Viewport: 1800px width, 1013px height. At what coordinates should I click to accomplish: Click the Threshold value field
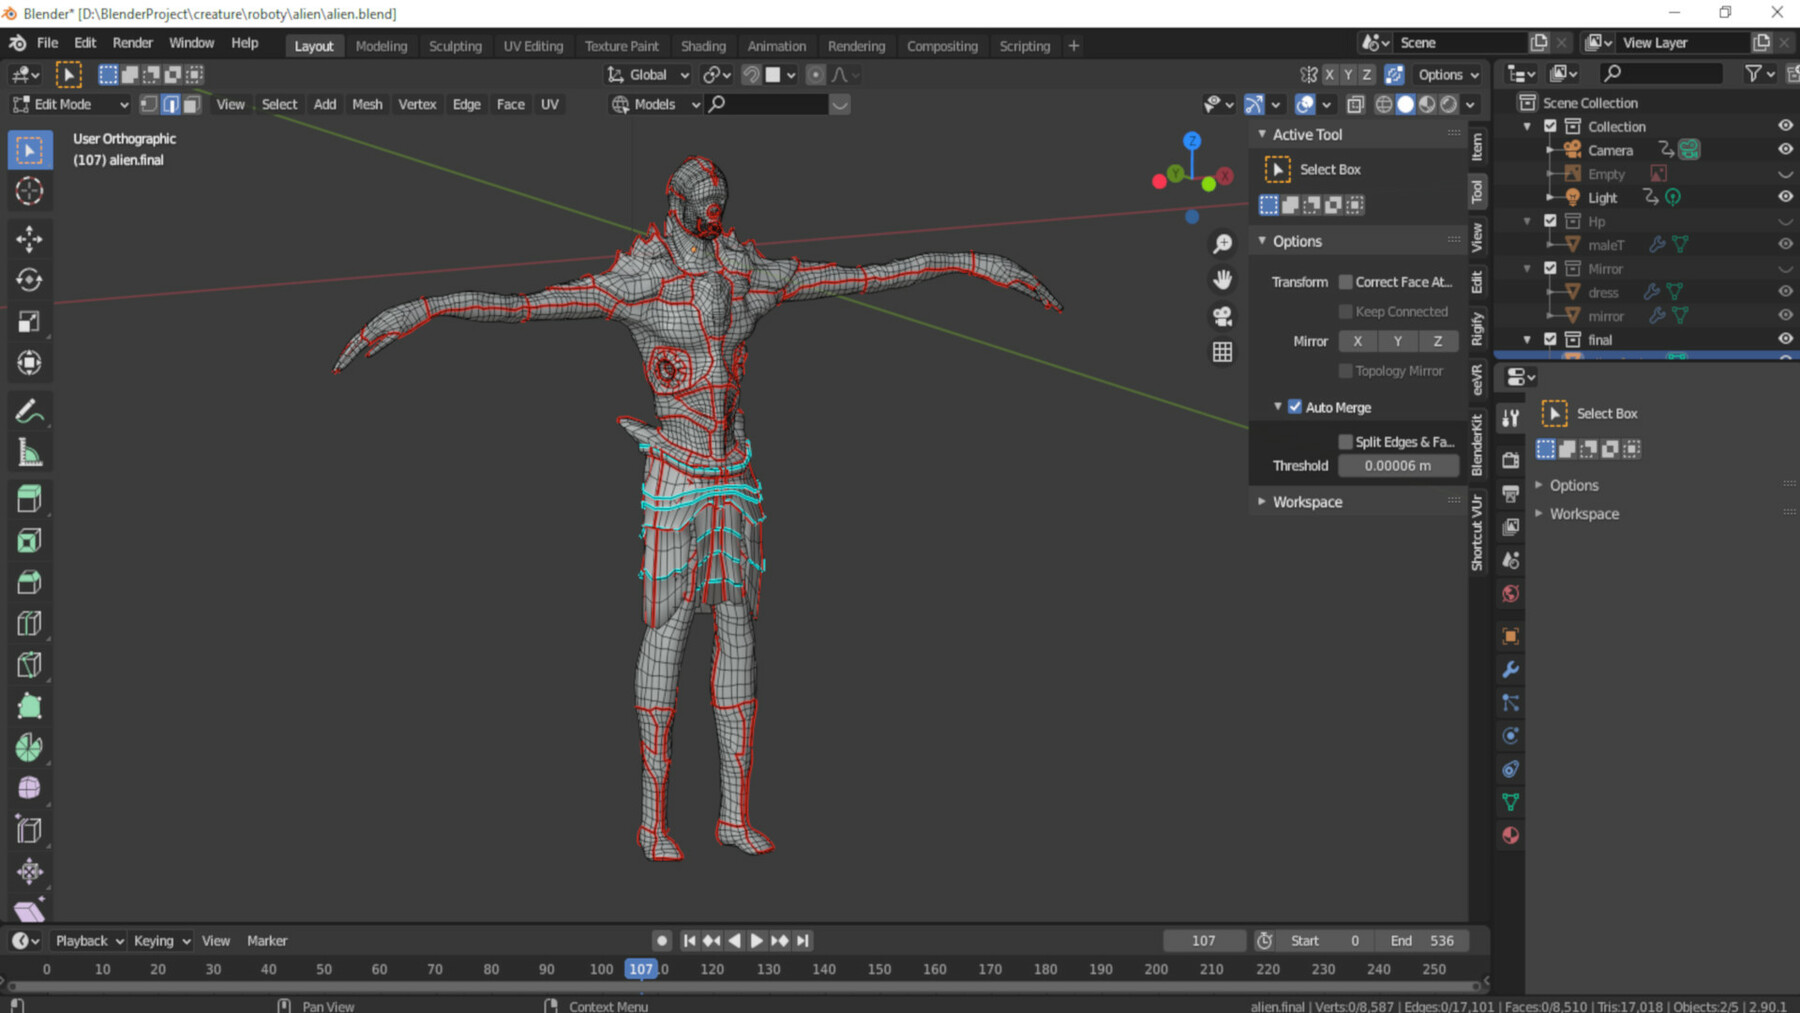coord(1397,465)
